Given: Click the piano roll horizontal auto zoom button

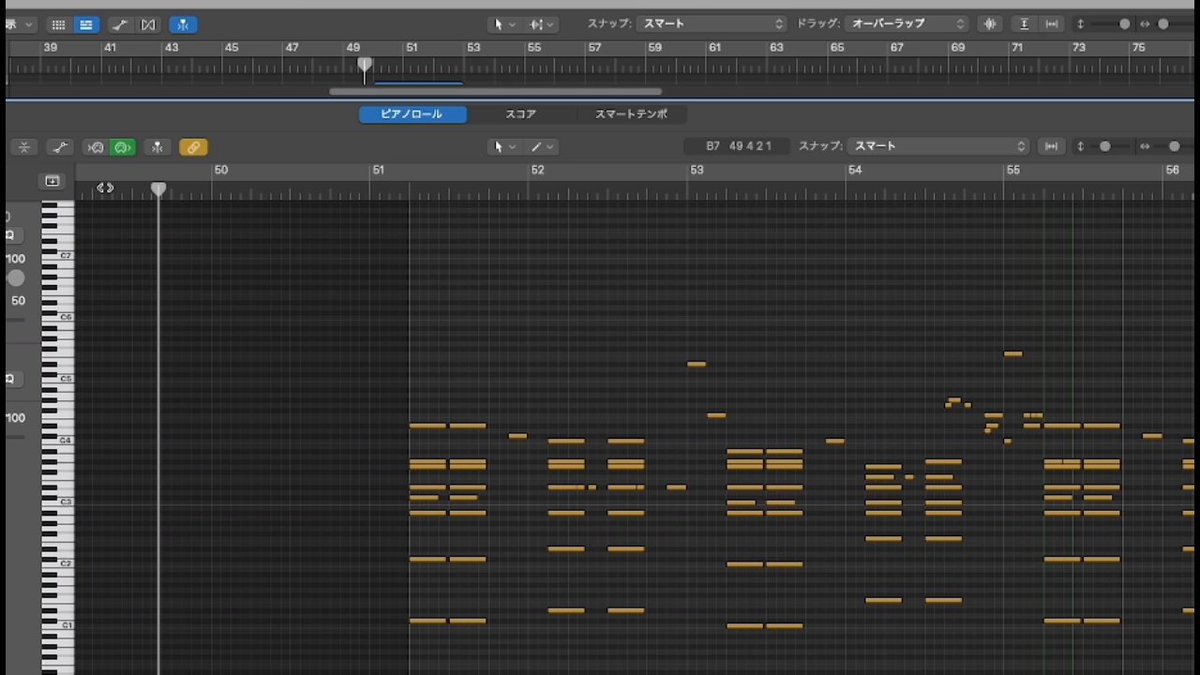Looking at the screenshot, I should pos(1051,146).
